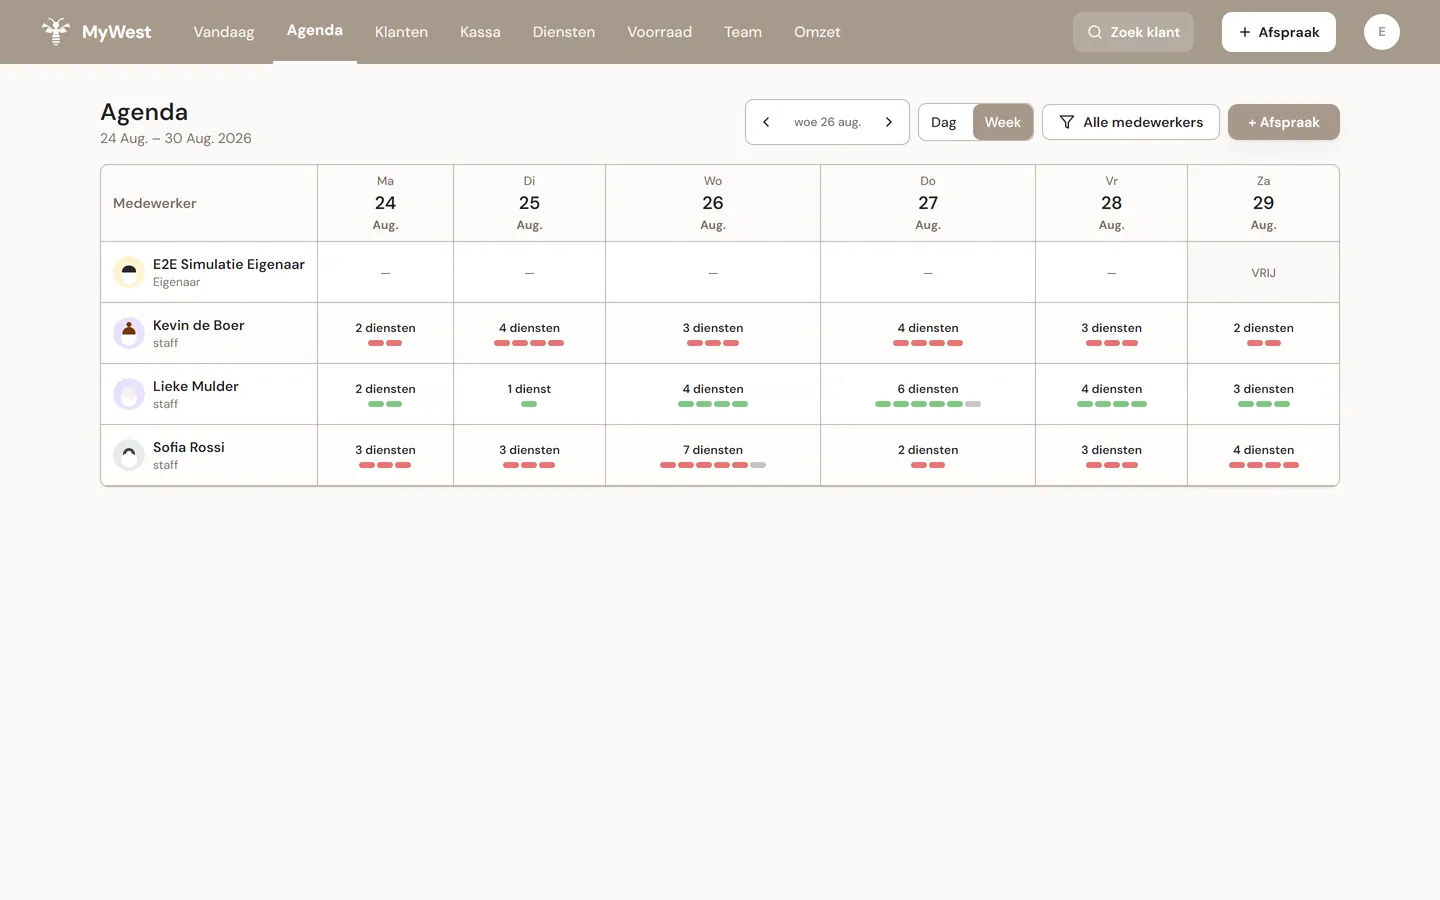Open Kevin de Boer's Saturday 2 diensten
The width and height of the screenshot is (1440, 900).
1263,333
